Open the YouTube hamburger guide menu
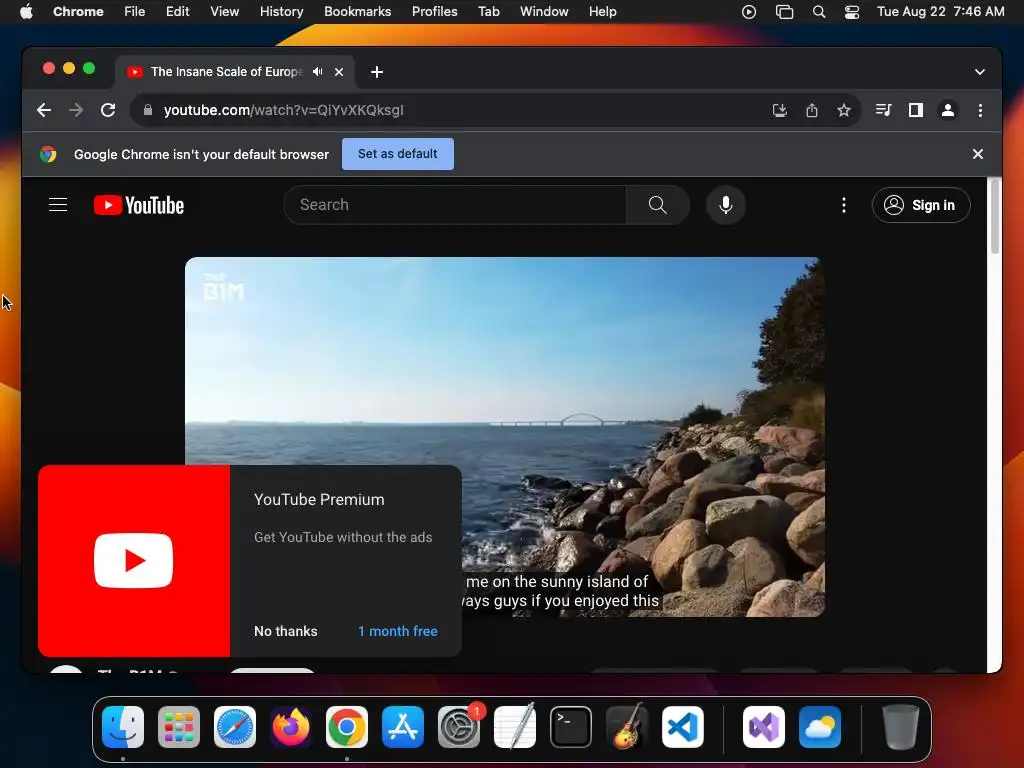 (58, 205)
